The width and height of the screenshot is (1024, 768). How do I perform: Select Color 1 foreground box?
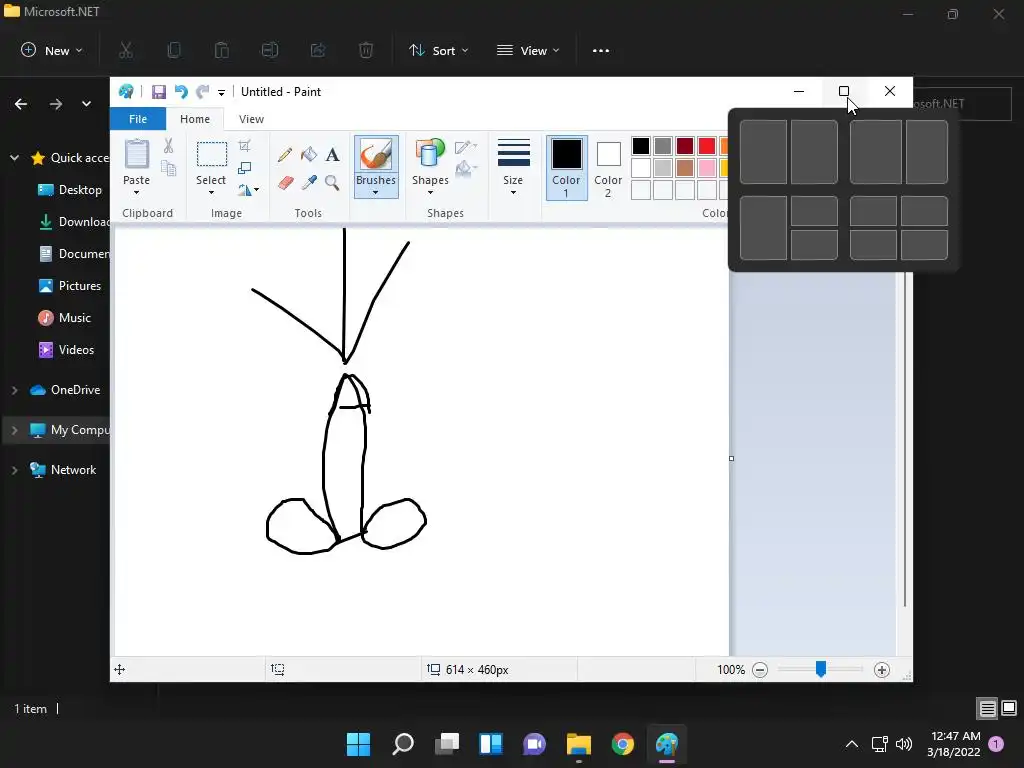coord(566,167)
